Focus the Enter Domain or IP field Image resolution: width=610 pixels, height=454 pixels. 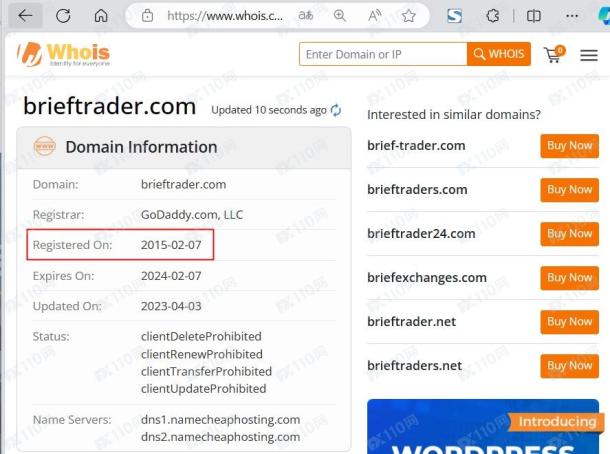click(383, 54)
